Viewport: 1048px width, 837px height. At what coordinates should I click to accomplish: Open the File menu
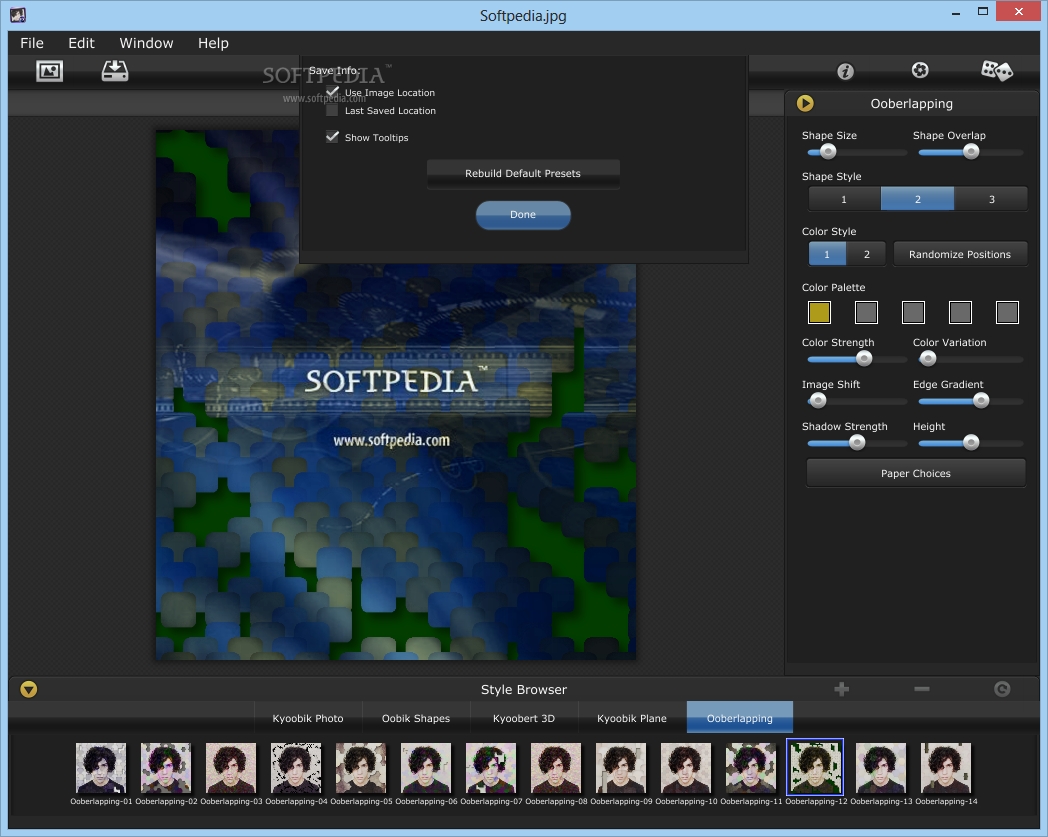click(32, 43)
